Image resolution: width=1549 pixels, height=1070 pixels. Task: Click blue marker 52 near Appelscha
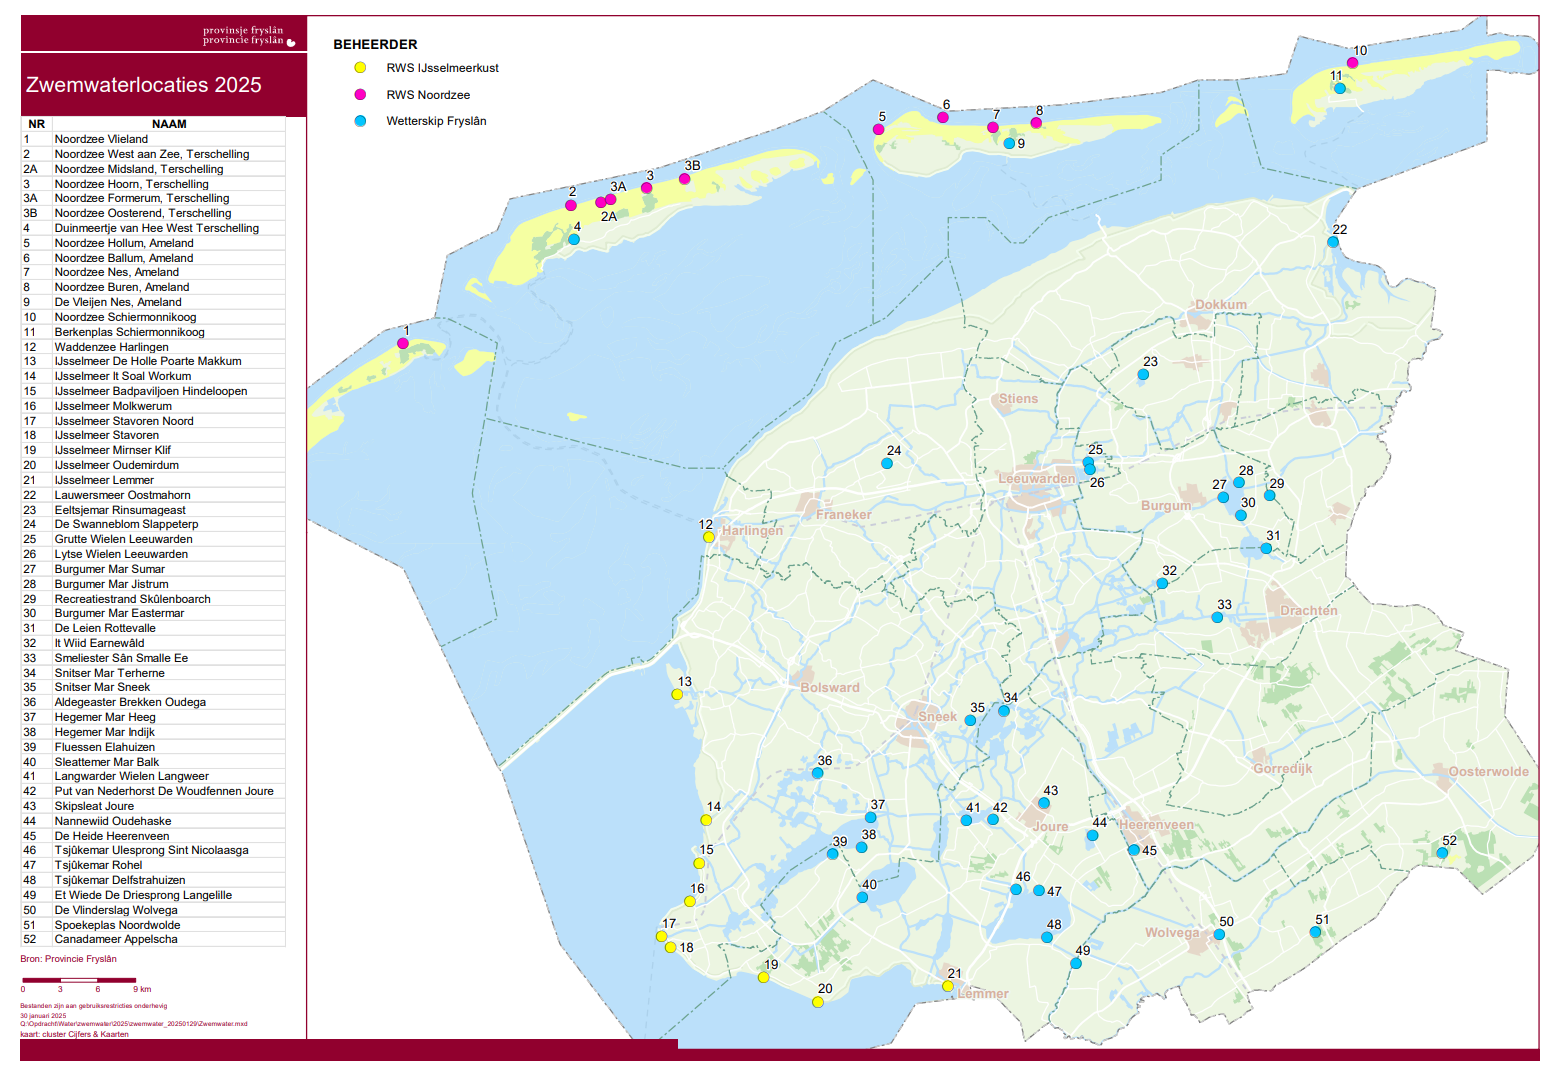click(1442, 853)
